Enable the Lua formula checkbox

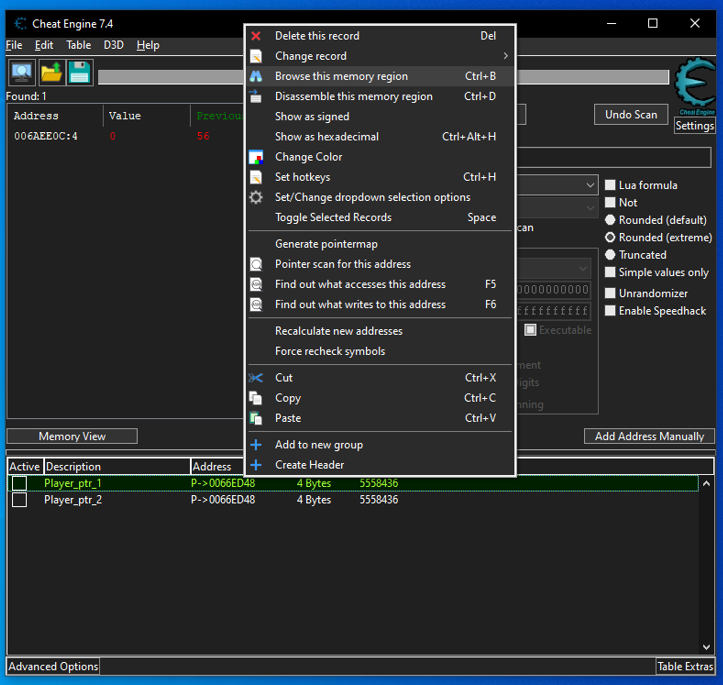(610, 185)
